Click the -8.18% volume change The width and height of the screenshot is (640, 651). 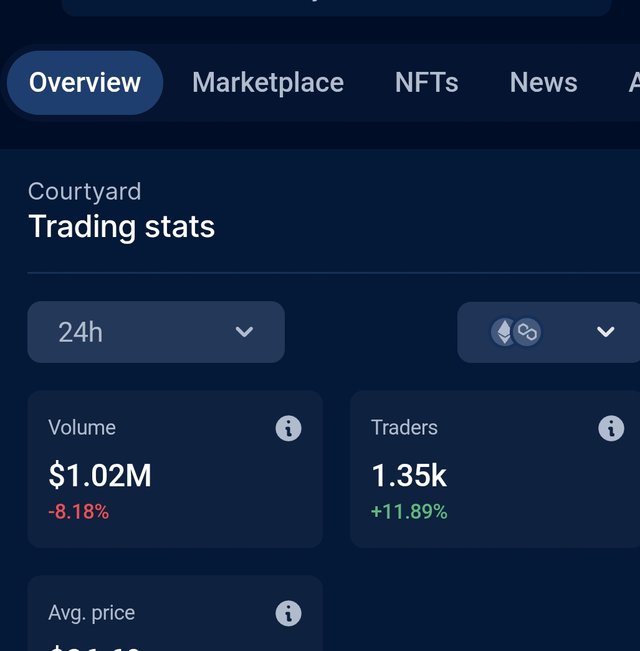[78, 512]
